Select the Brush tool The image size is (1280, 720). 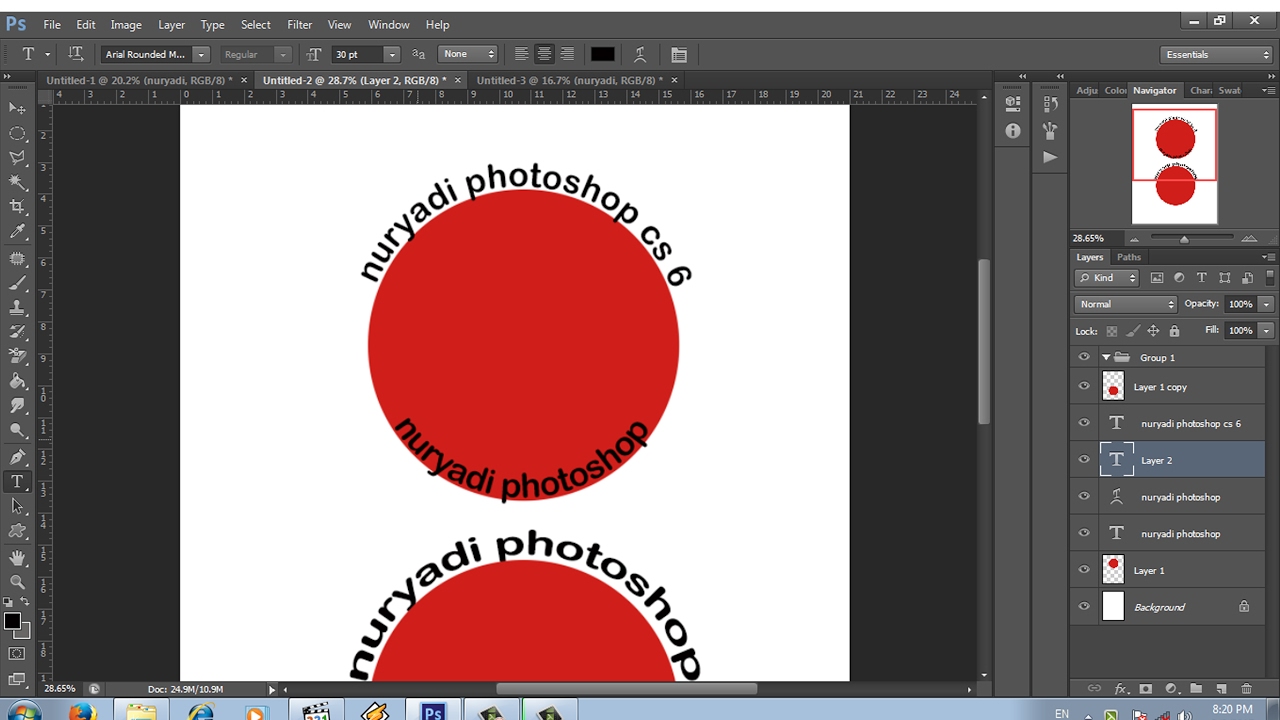pos(17,284)
